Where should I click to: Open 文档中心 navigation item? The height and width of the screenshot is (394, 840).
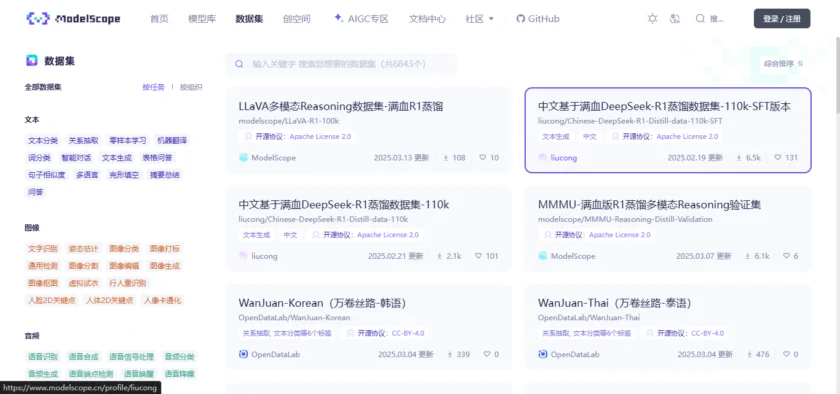coord(427,19)
